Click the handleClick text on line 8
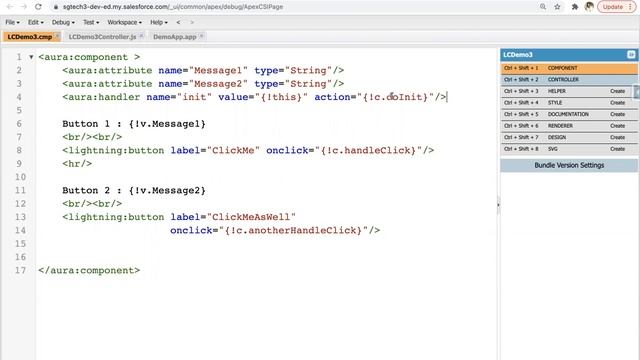This screenshot has width=640, height=360. (377, 150)
